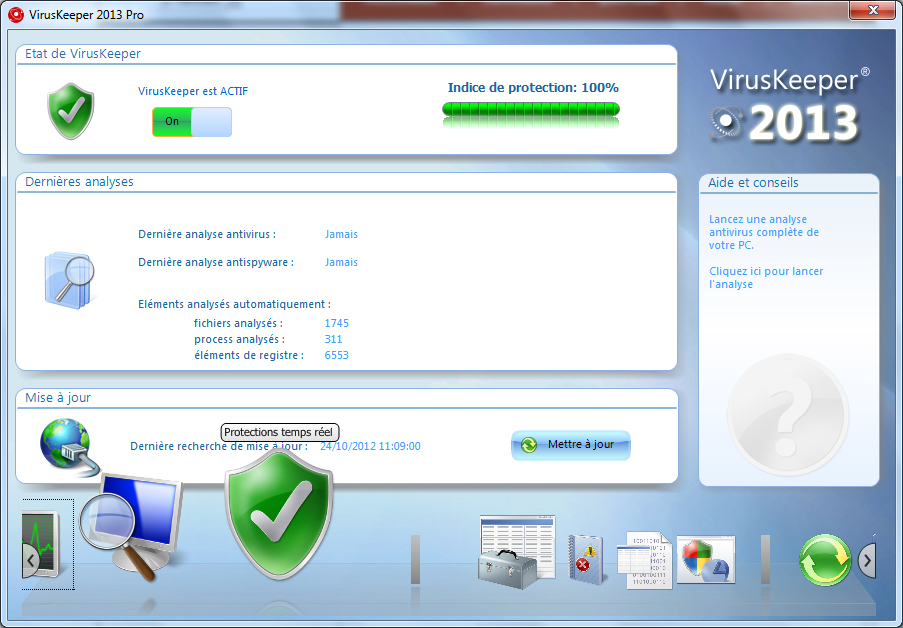Open the notebook with warning sign icon
903x628 pixels.
click(x=586, y=559)
